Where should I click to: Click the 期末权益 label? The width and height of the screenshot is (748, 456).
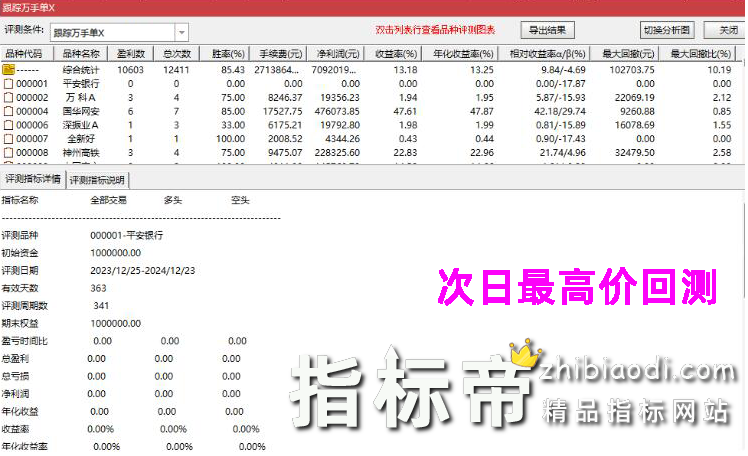(20, 323)
